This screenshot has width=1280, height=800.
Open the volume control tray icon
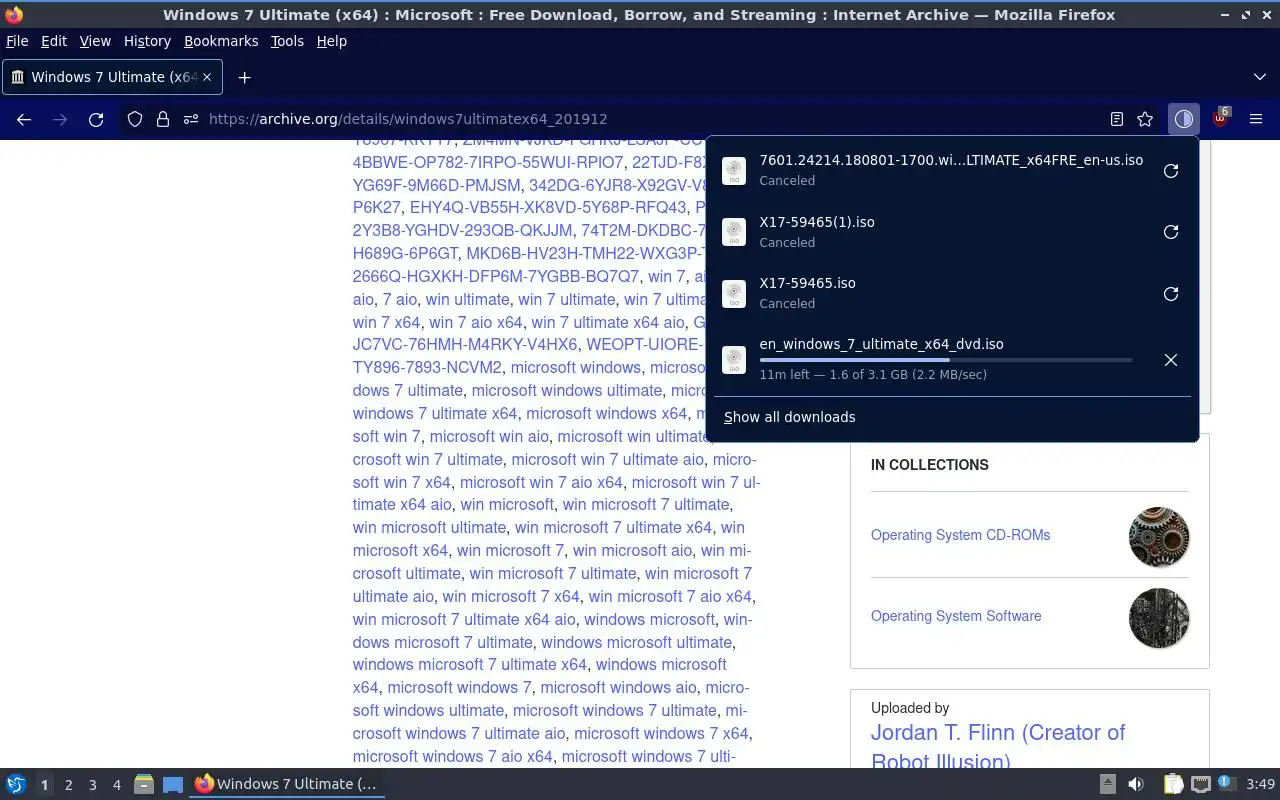(x=1136, y=784)
